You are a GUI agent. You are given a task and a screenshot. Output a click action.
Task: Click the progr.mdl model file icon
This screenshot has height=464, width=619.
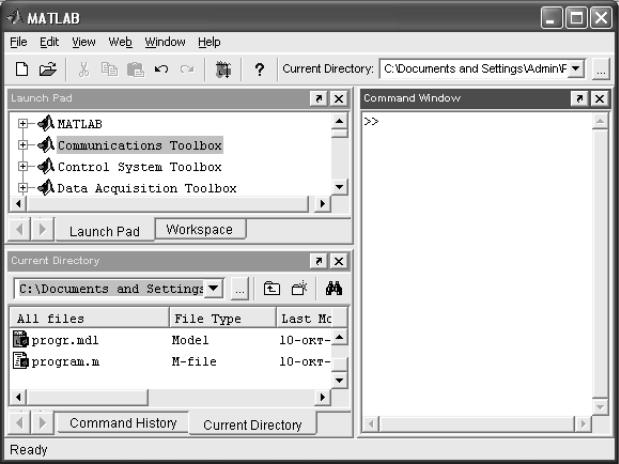pyautogui.click(x=20, y=339)
